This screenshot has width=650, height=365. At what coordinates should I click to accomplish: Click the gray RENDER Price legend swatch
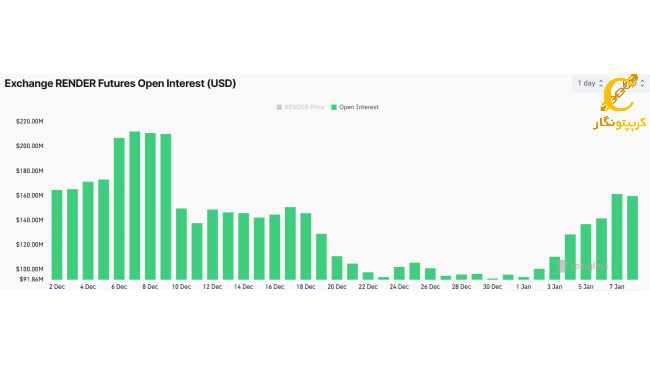point(279,107)
